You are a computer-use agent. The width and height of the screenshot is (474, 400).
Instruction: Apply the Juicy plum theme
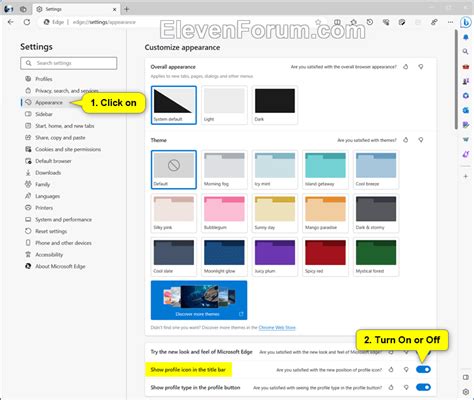coord(275,257)
